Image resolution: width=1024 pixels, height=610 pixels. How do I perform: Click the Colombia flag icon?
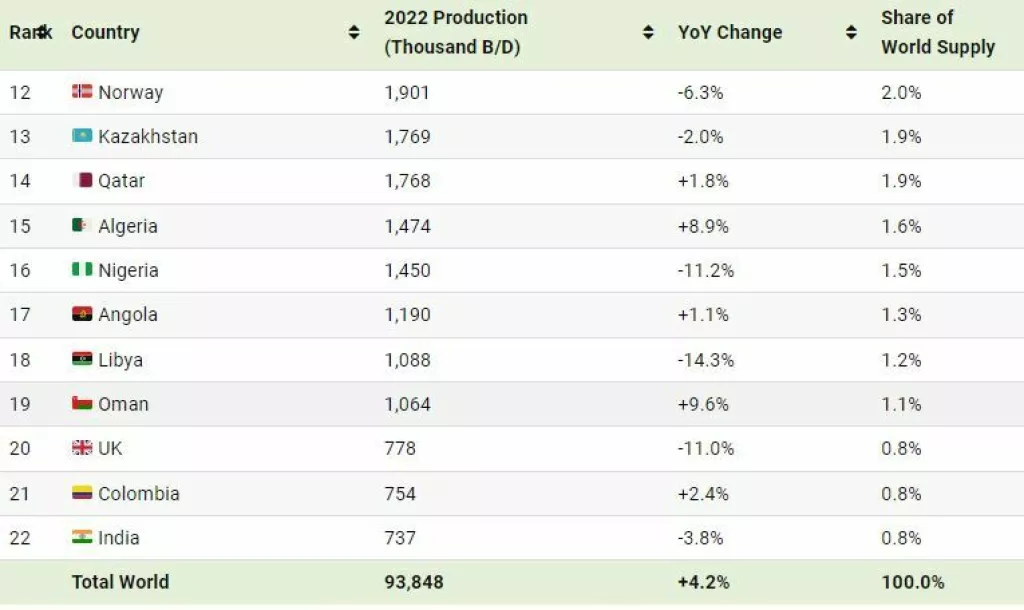coord(82,493)
